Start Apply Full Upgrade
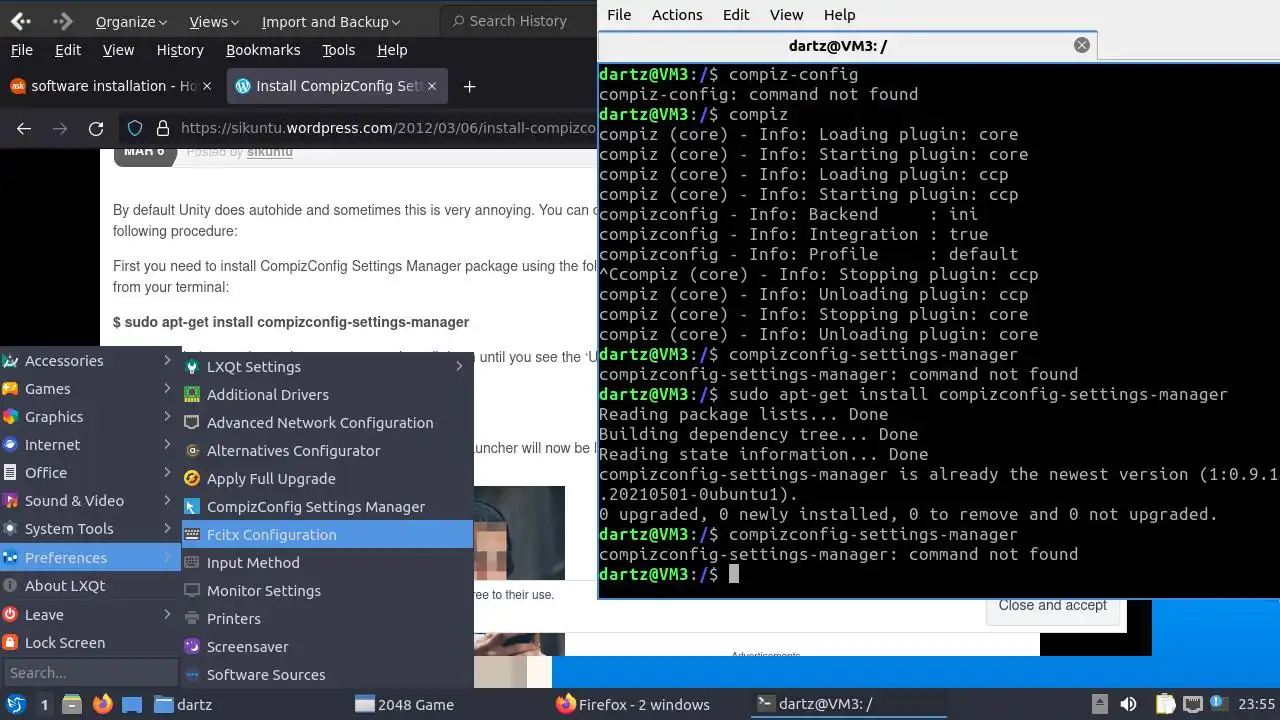1280x720 pixels. [x=327, y=479]
